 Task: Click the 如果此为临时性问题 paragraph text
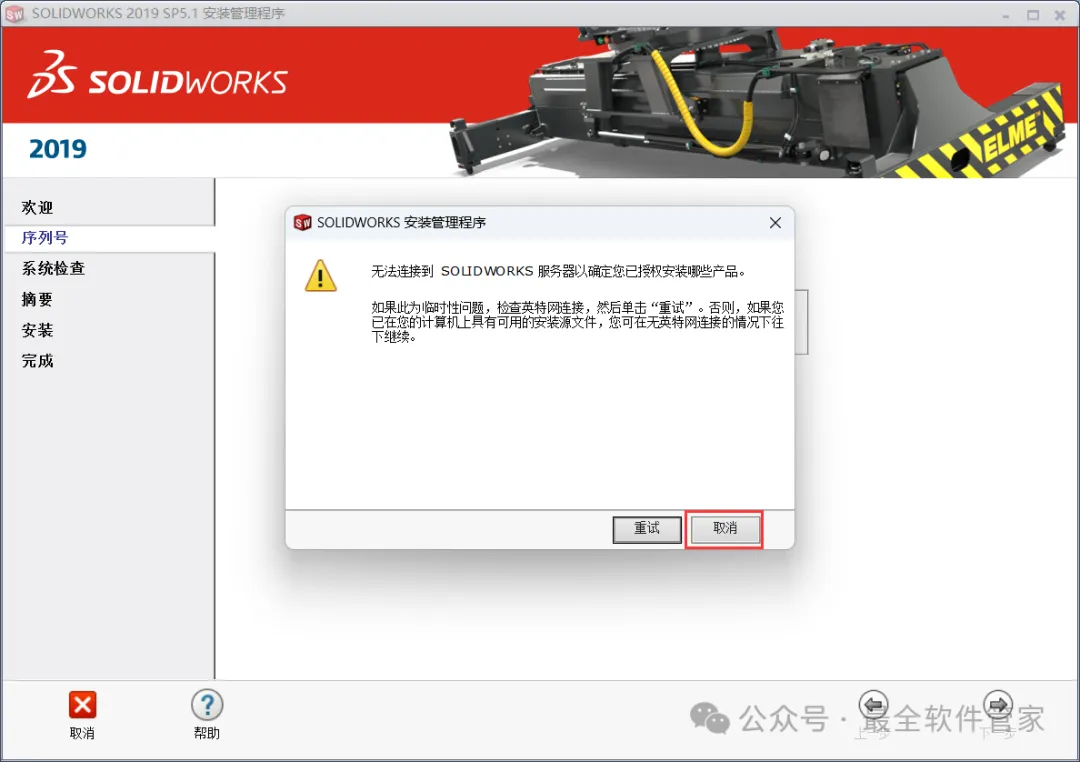(577, 322)
